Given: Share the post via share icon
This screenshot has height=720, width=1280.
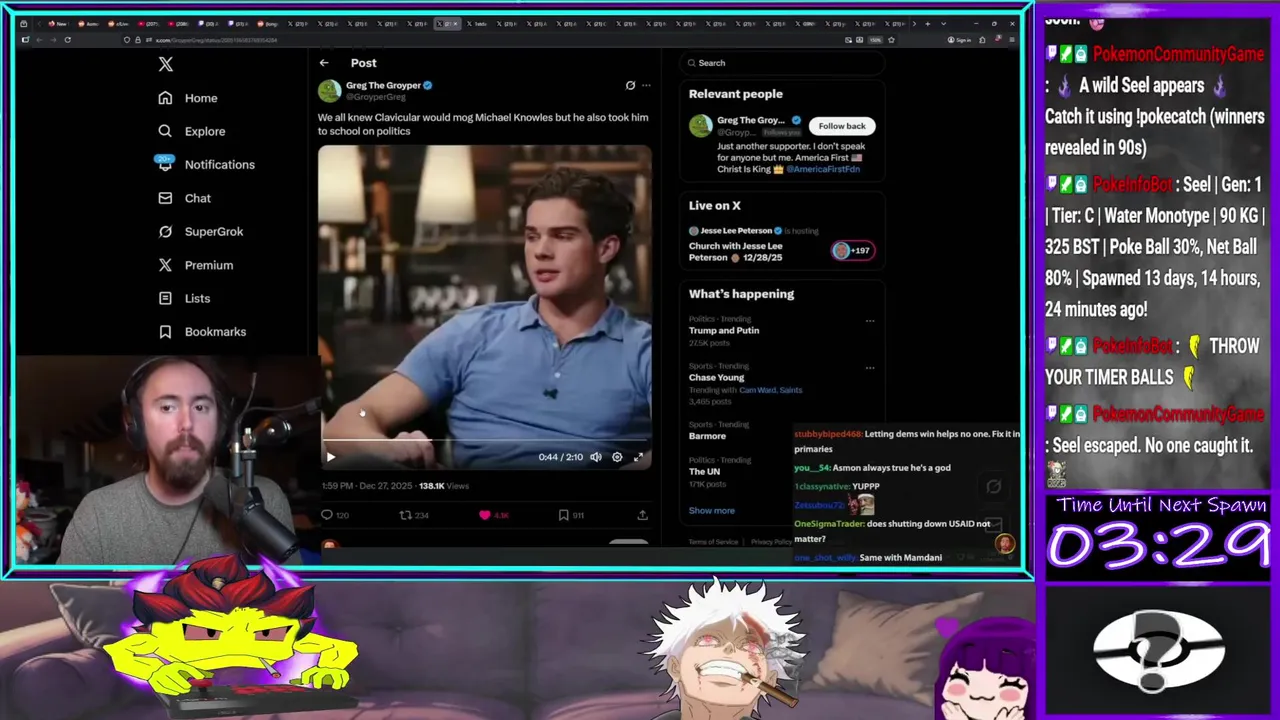Looking at the screenshot, I should click(x=642, y=515).
